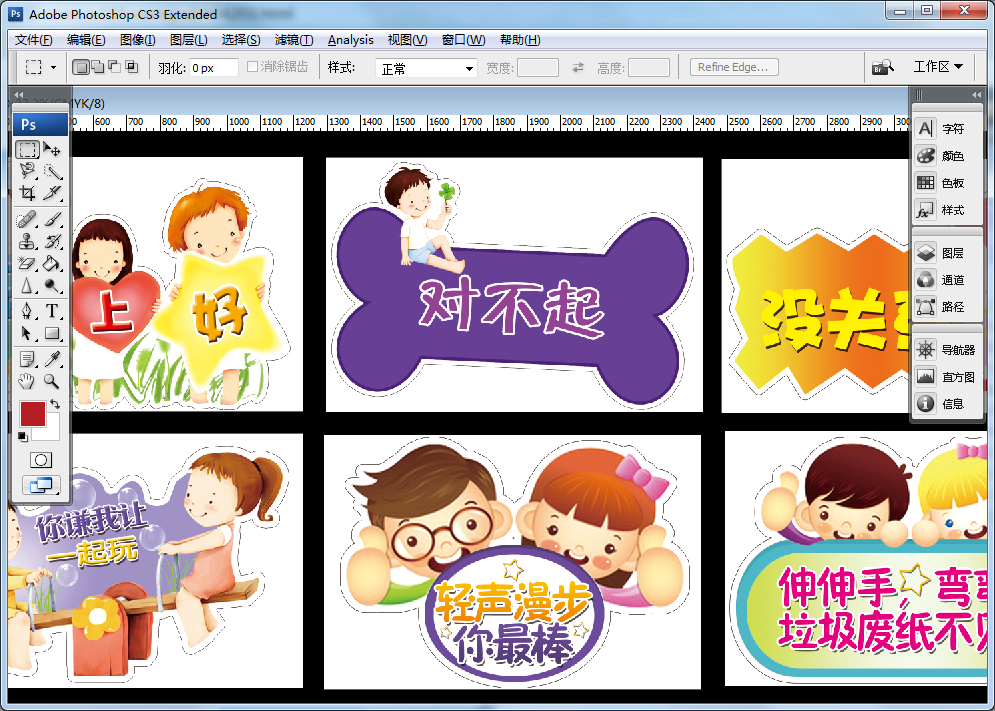
Task: Select the Move tool
Action: 52,150
